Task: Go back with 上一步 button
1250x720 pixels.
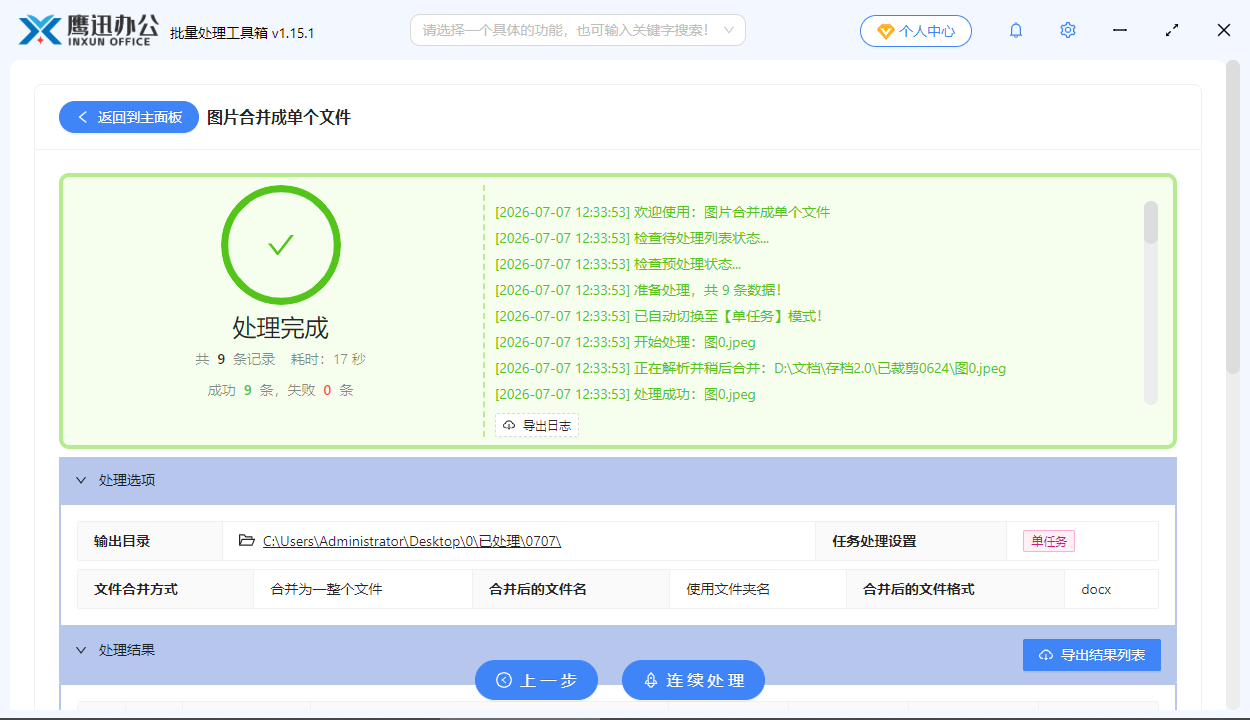Action: pyautogui.click(x=536, y=680)
